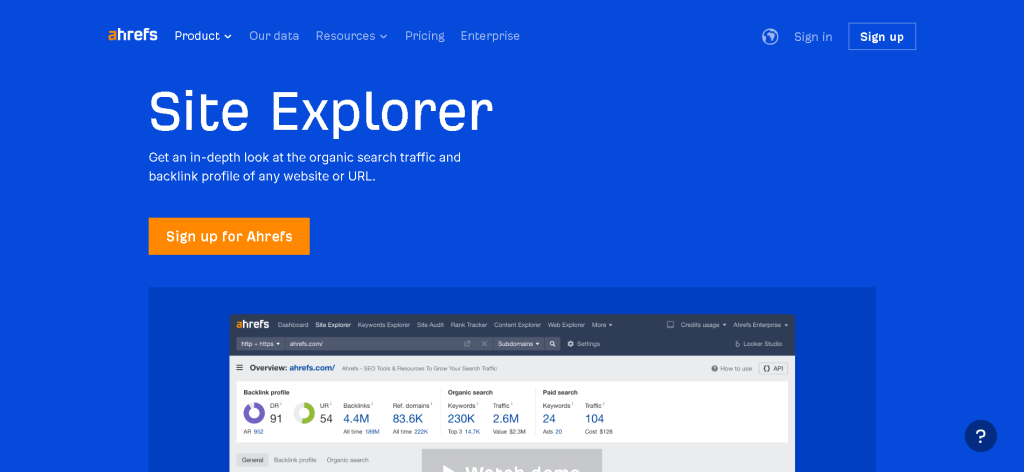Open http + https dropdown in demo

point(260,343)
